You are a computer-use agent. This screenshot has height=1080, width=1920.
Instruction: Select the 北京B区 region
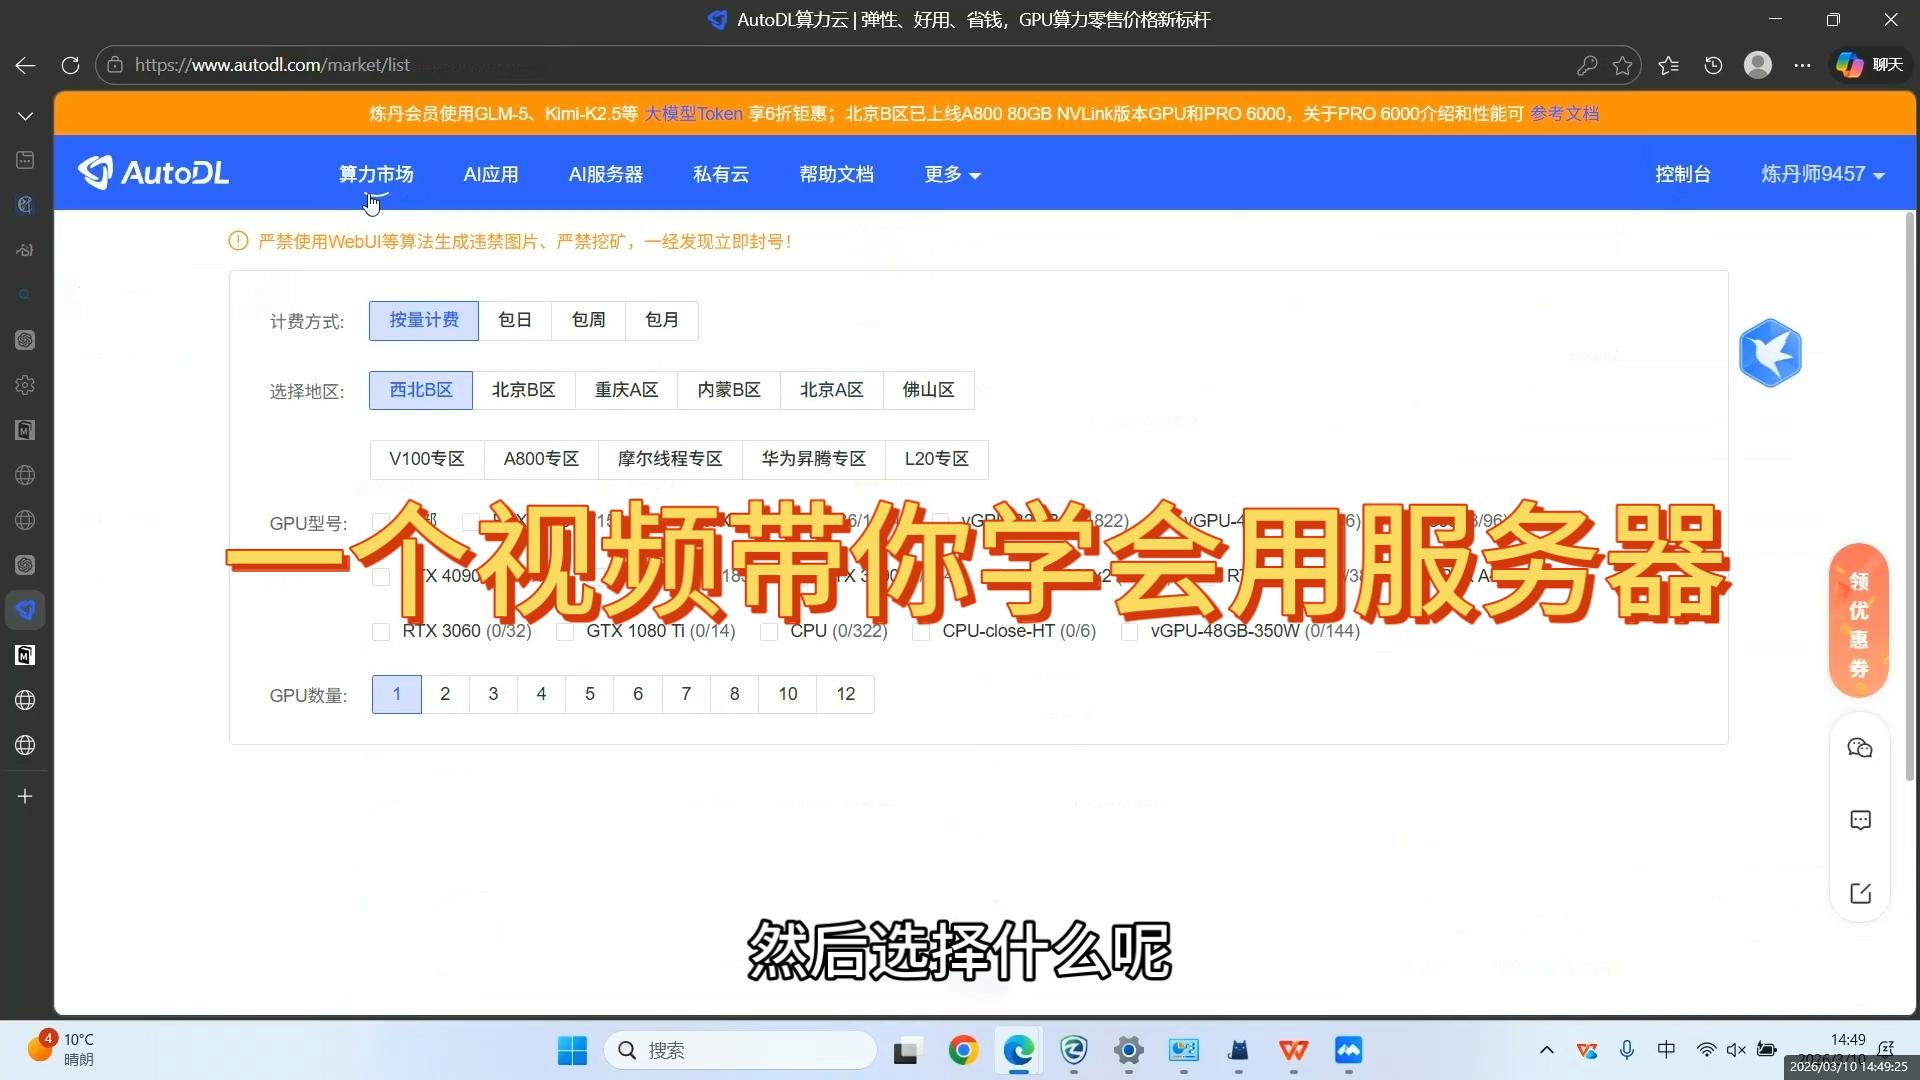coord(524,390)
